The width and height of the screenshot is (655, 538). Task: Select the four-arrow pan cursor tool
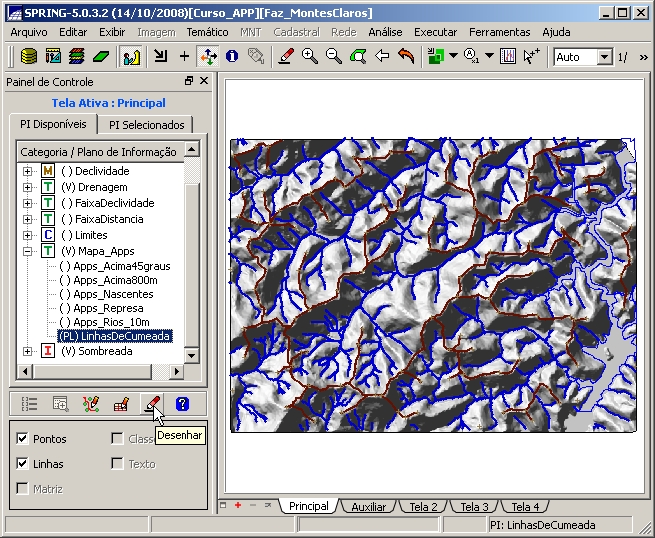tap(208, 57)
